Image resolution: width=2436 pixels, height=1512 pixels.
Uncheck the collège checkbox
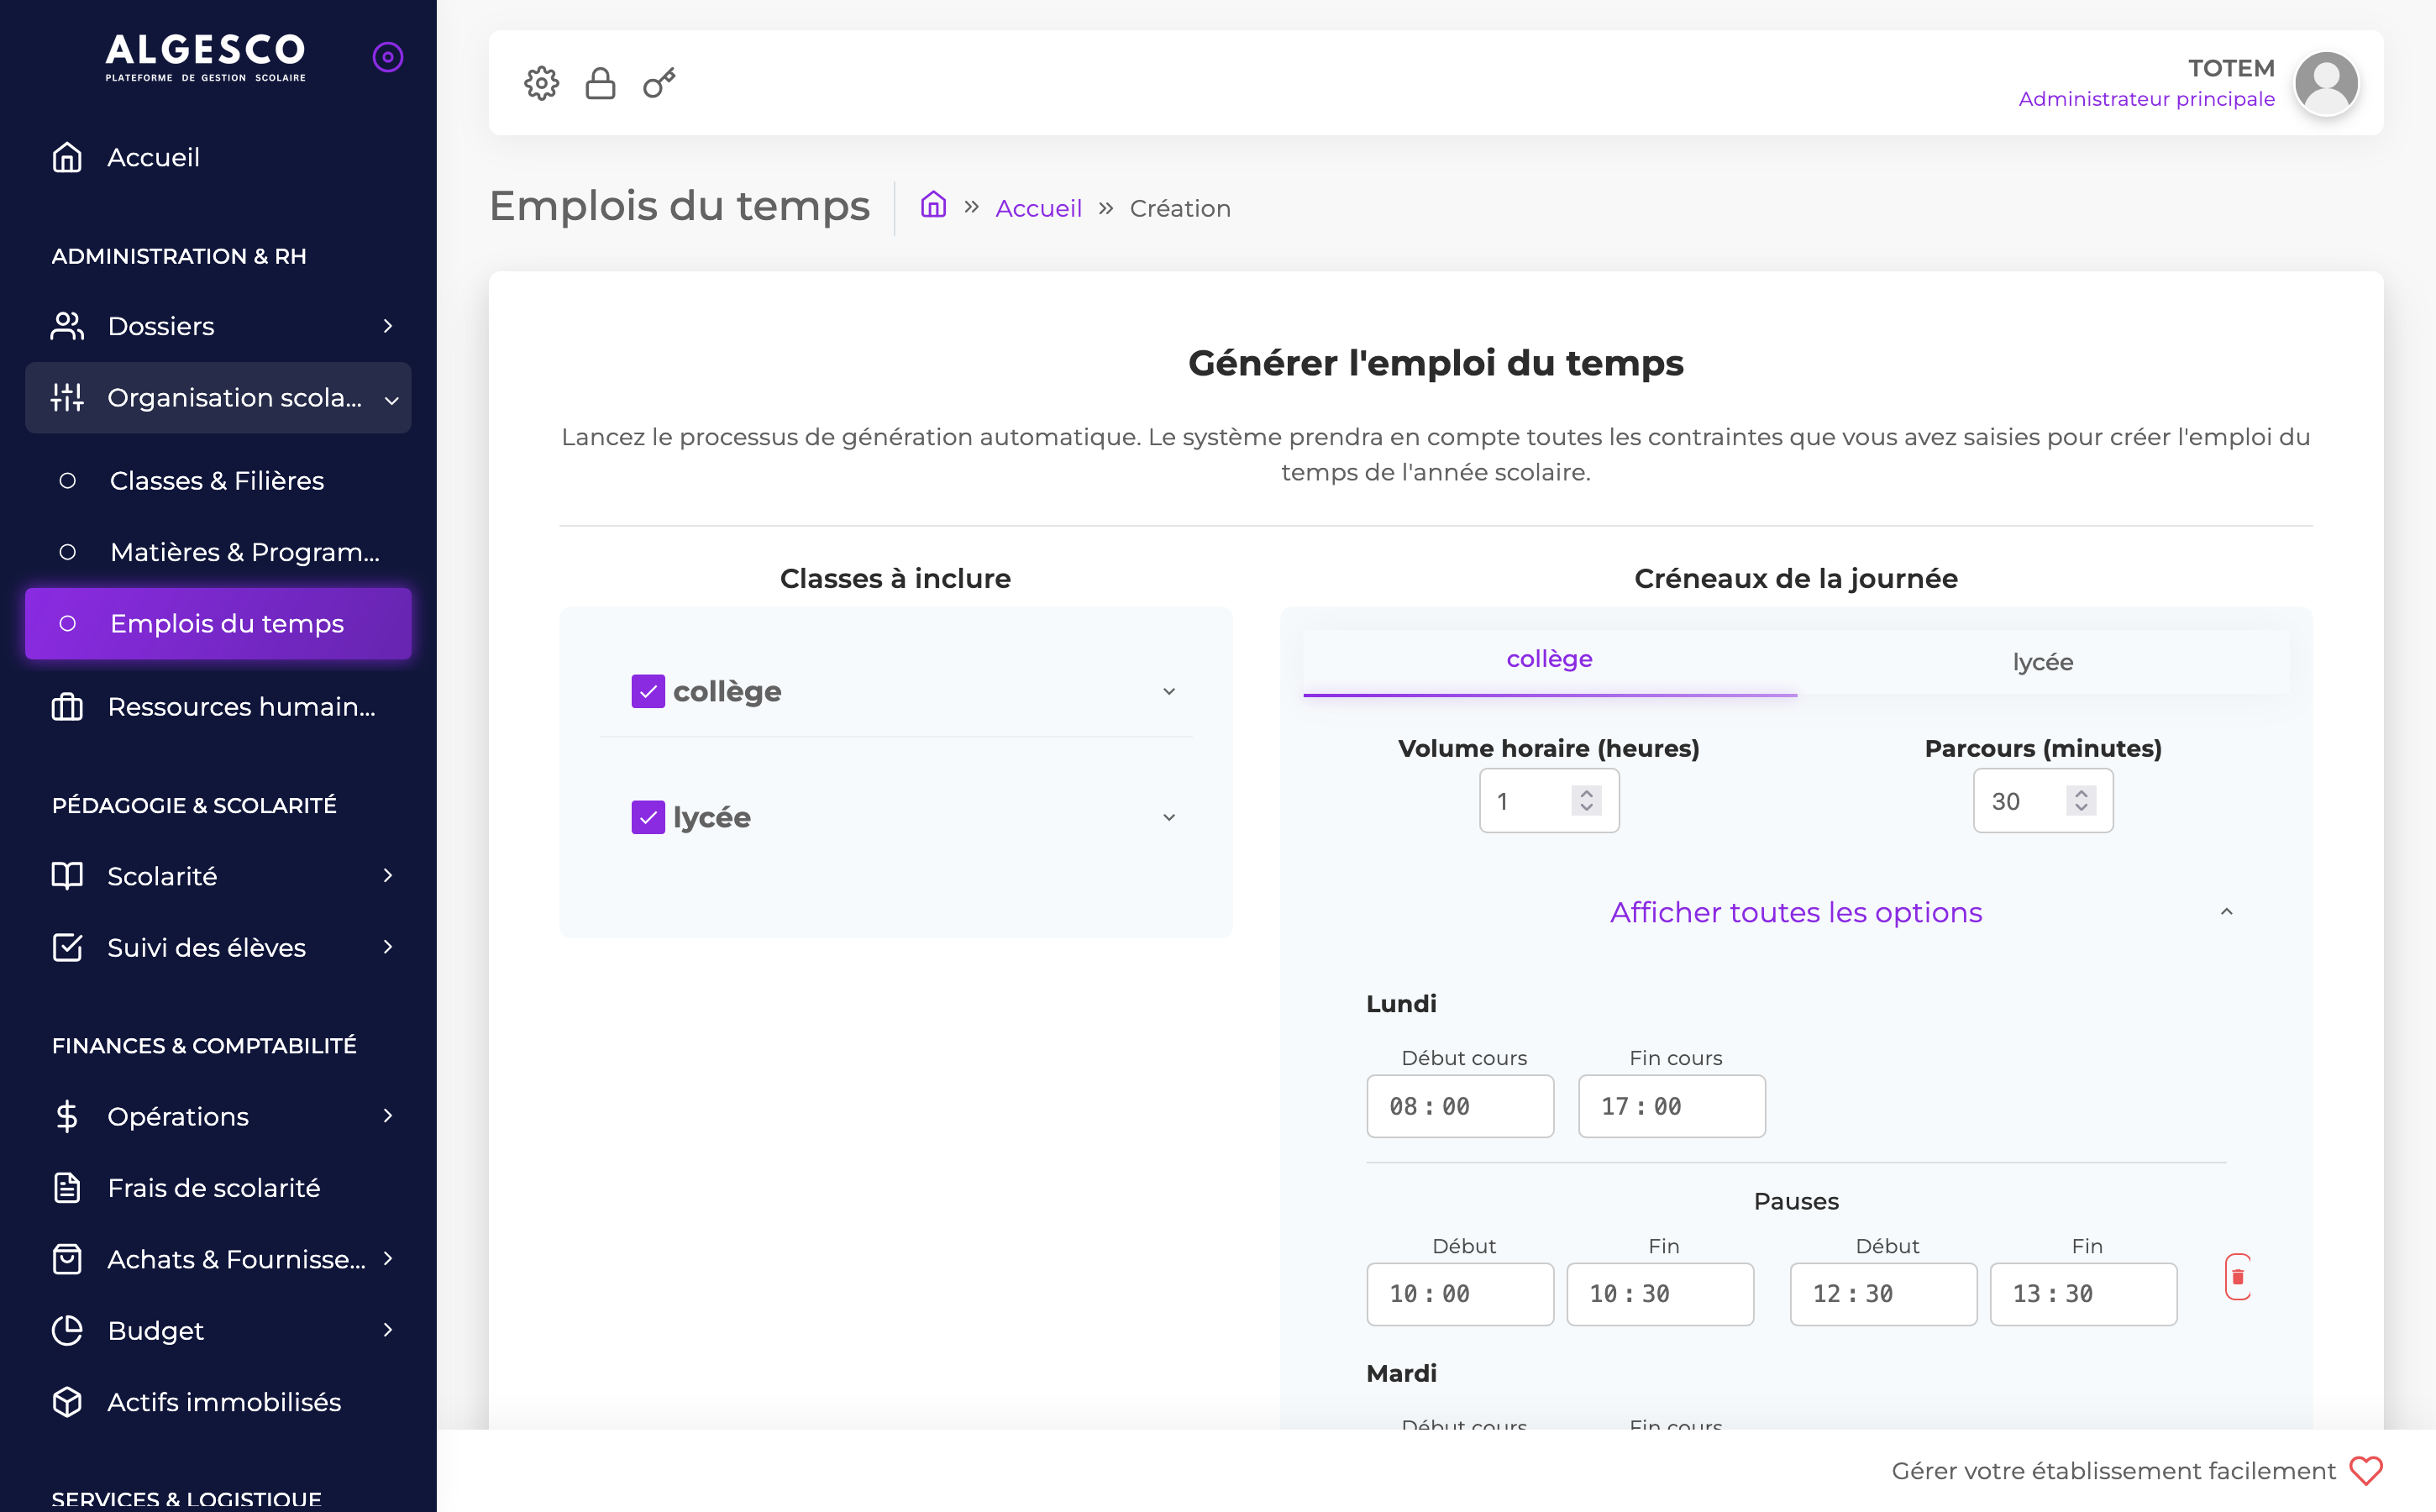click(x=648, y=690)
